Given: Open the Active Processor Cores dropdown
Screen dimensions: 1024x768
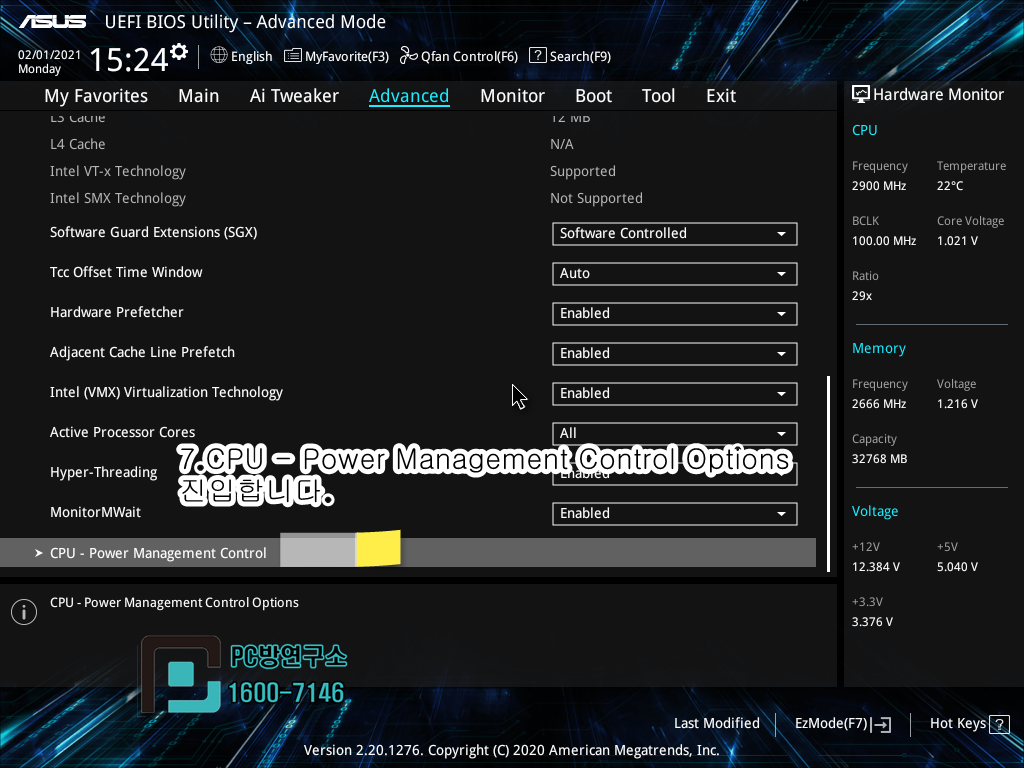Looking at the screenshot, I should [x=675, y=434].
